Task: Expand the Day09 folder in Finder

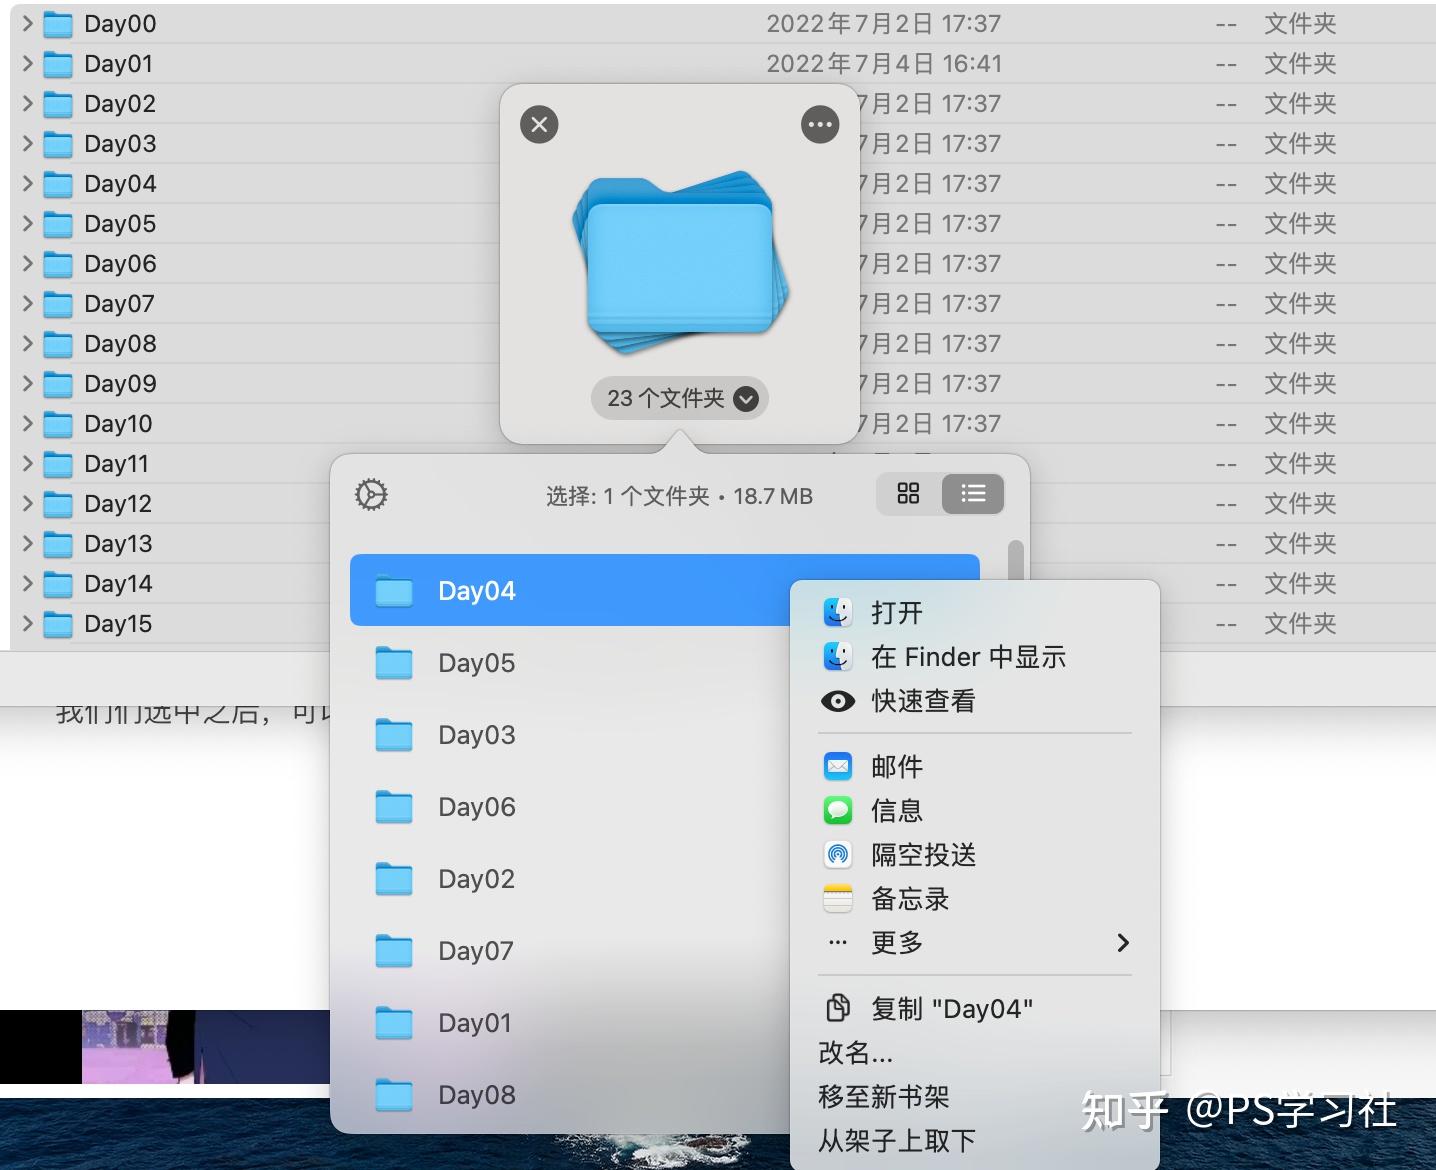Action: tap(28, 383)
